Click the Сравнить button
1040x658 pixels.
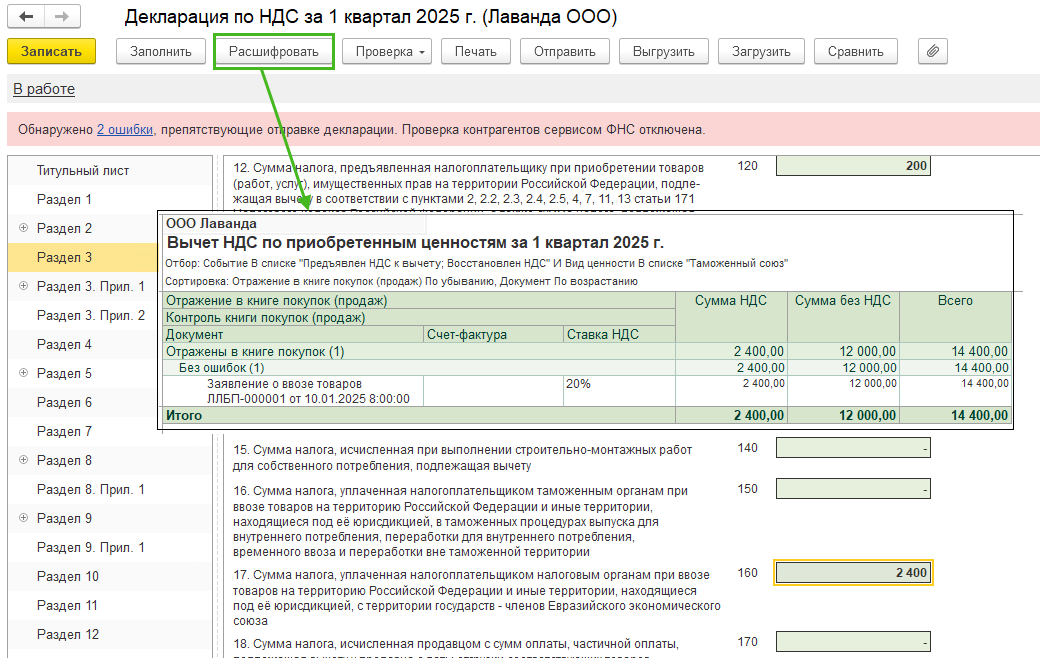pyautogui.click(x=856, y=51)
